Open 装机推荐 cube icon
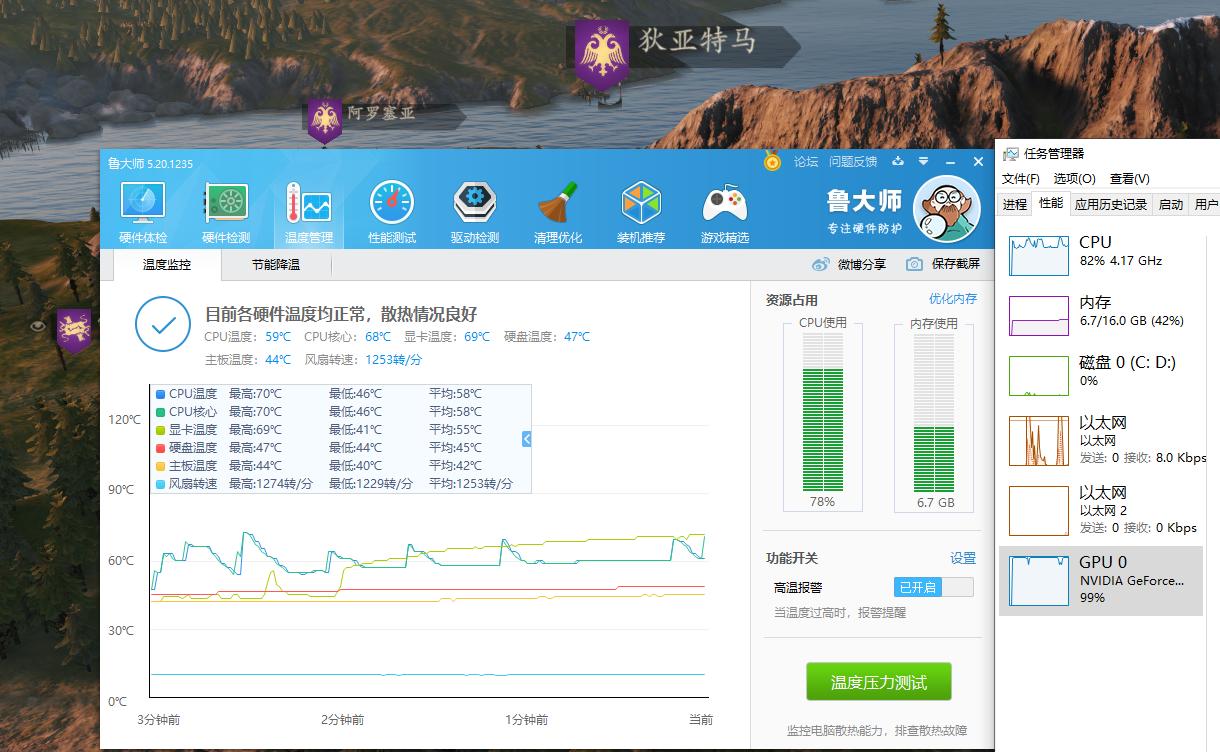The image size is (1220, 752). point(641,204)
